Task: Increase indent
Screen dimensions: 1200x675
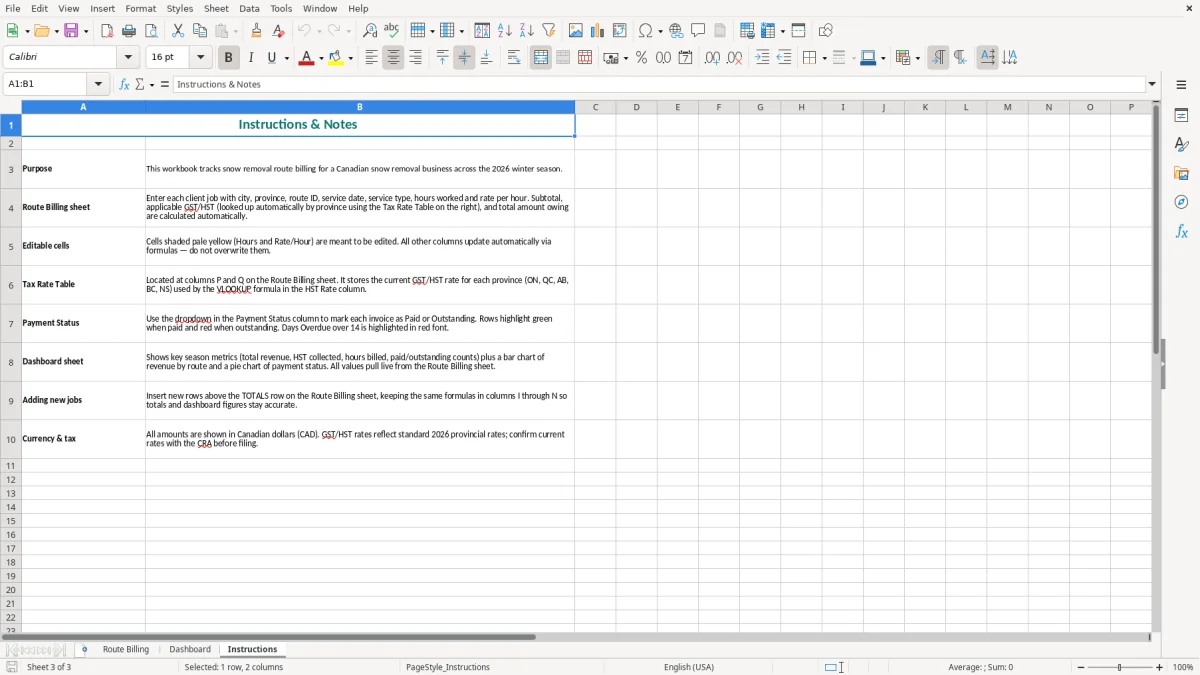Action: coord(762,58)
